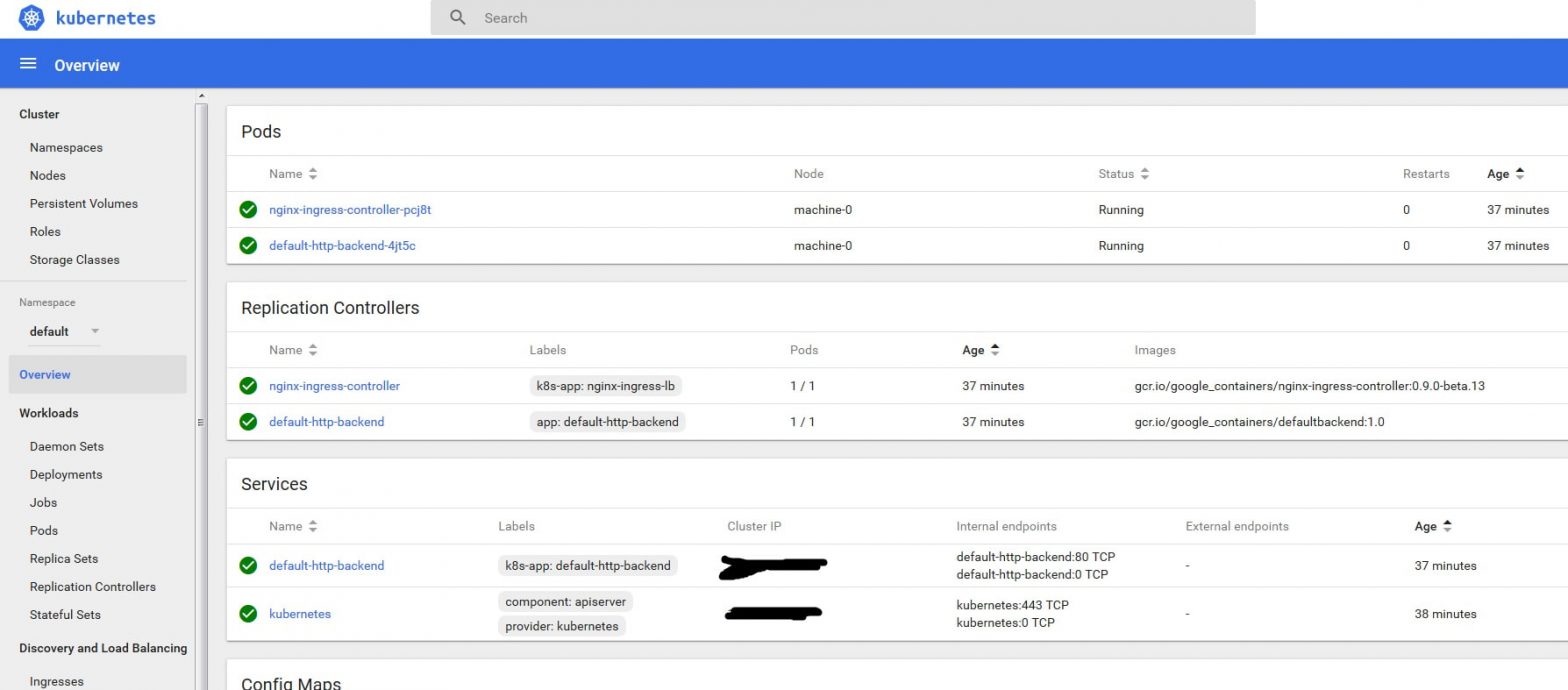This screenshot has width=1568, height=690.
Task: Sort Services by Name arrow
Action: click(313, 526)
